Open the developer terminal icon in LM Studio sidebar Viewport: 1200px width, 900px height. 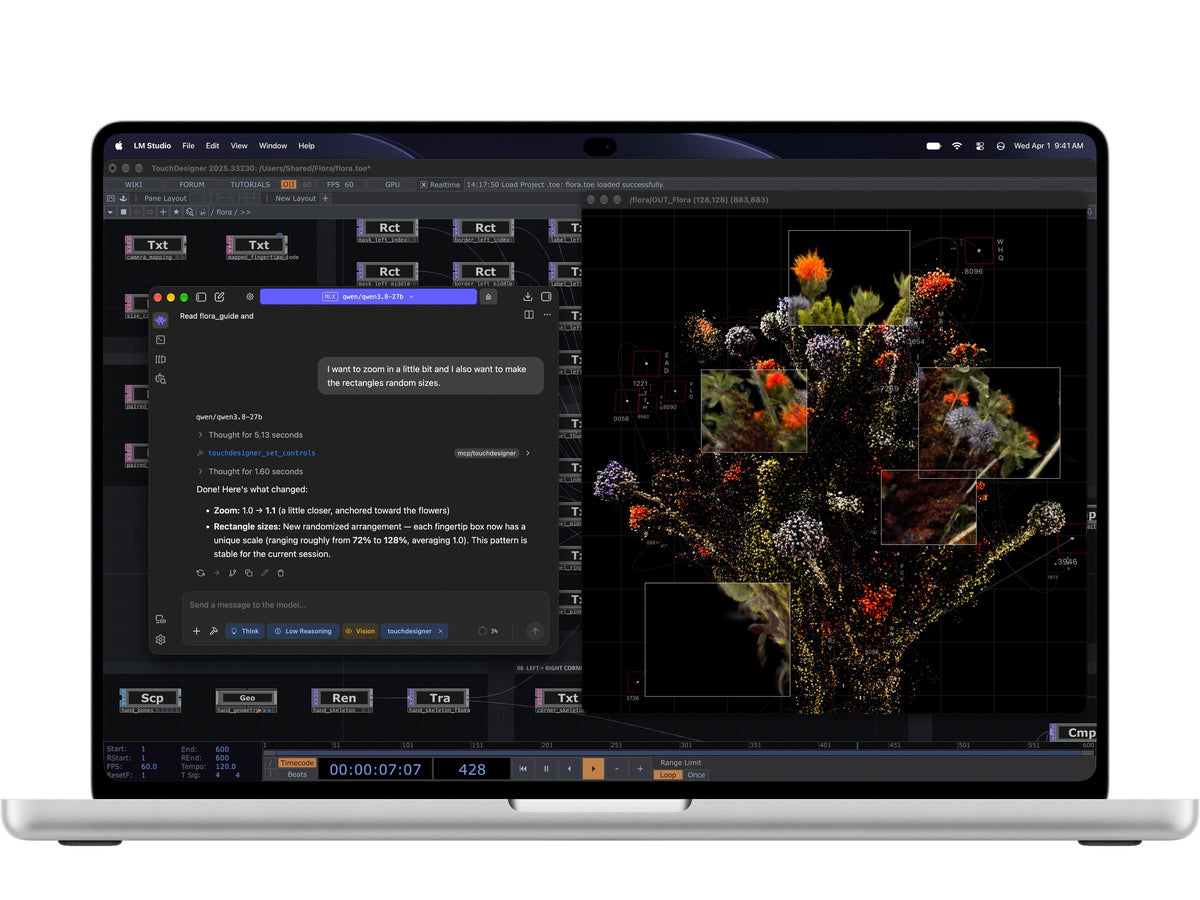161,340
